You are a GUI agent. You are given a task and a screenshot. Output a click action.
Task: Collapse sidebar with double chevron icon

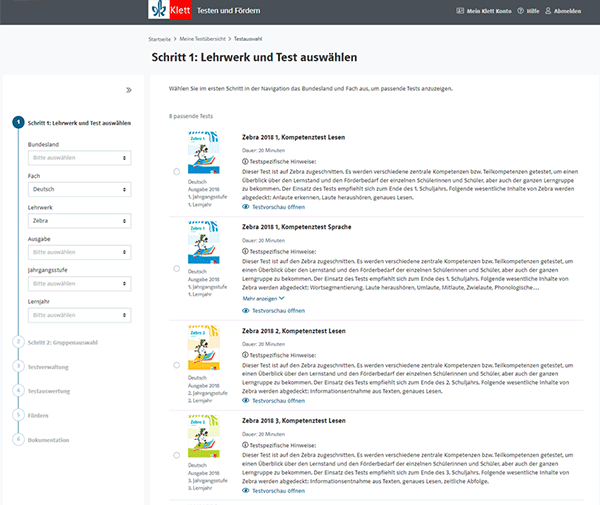129,90
